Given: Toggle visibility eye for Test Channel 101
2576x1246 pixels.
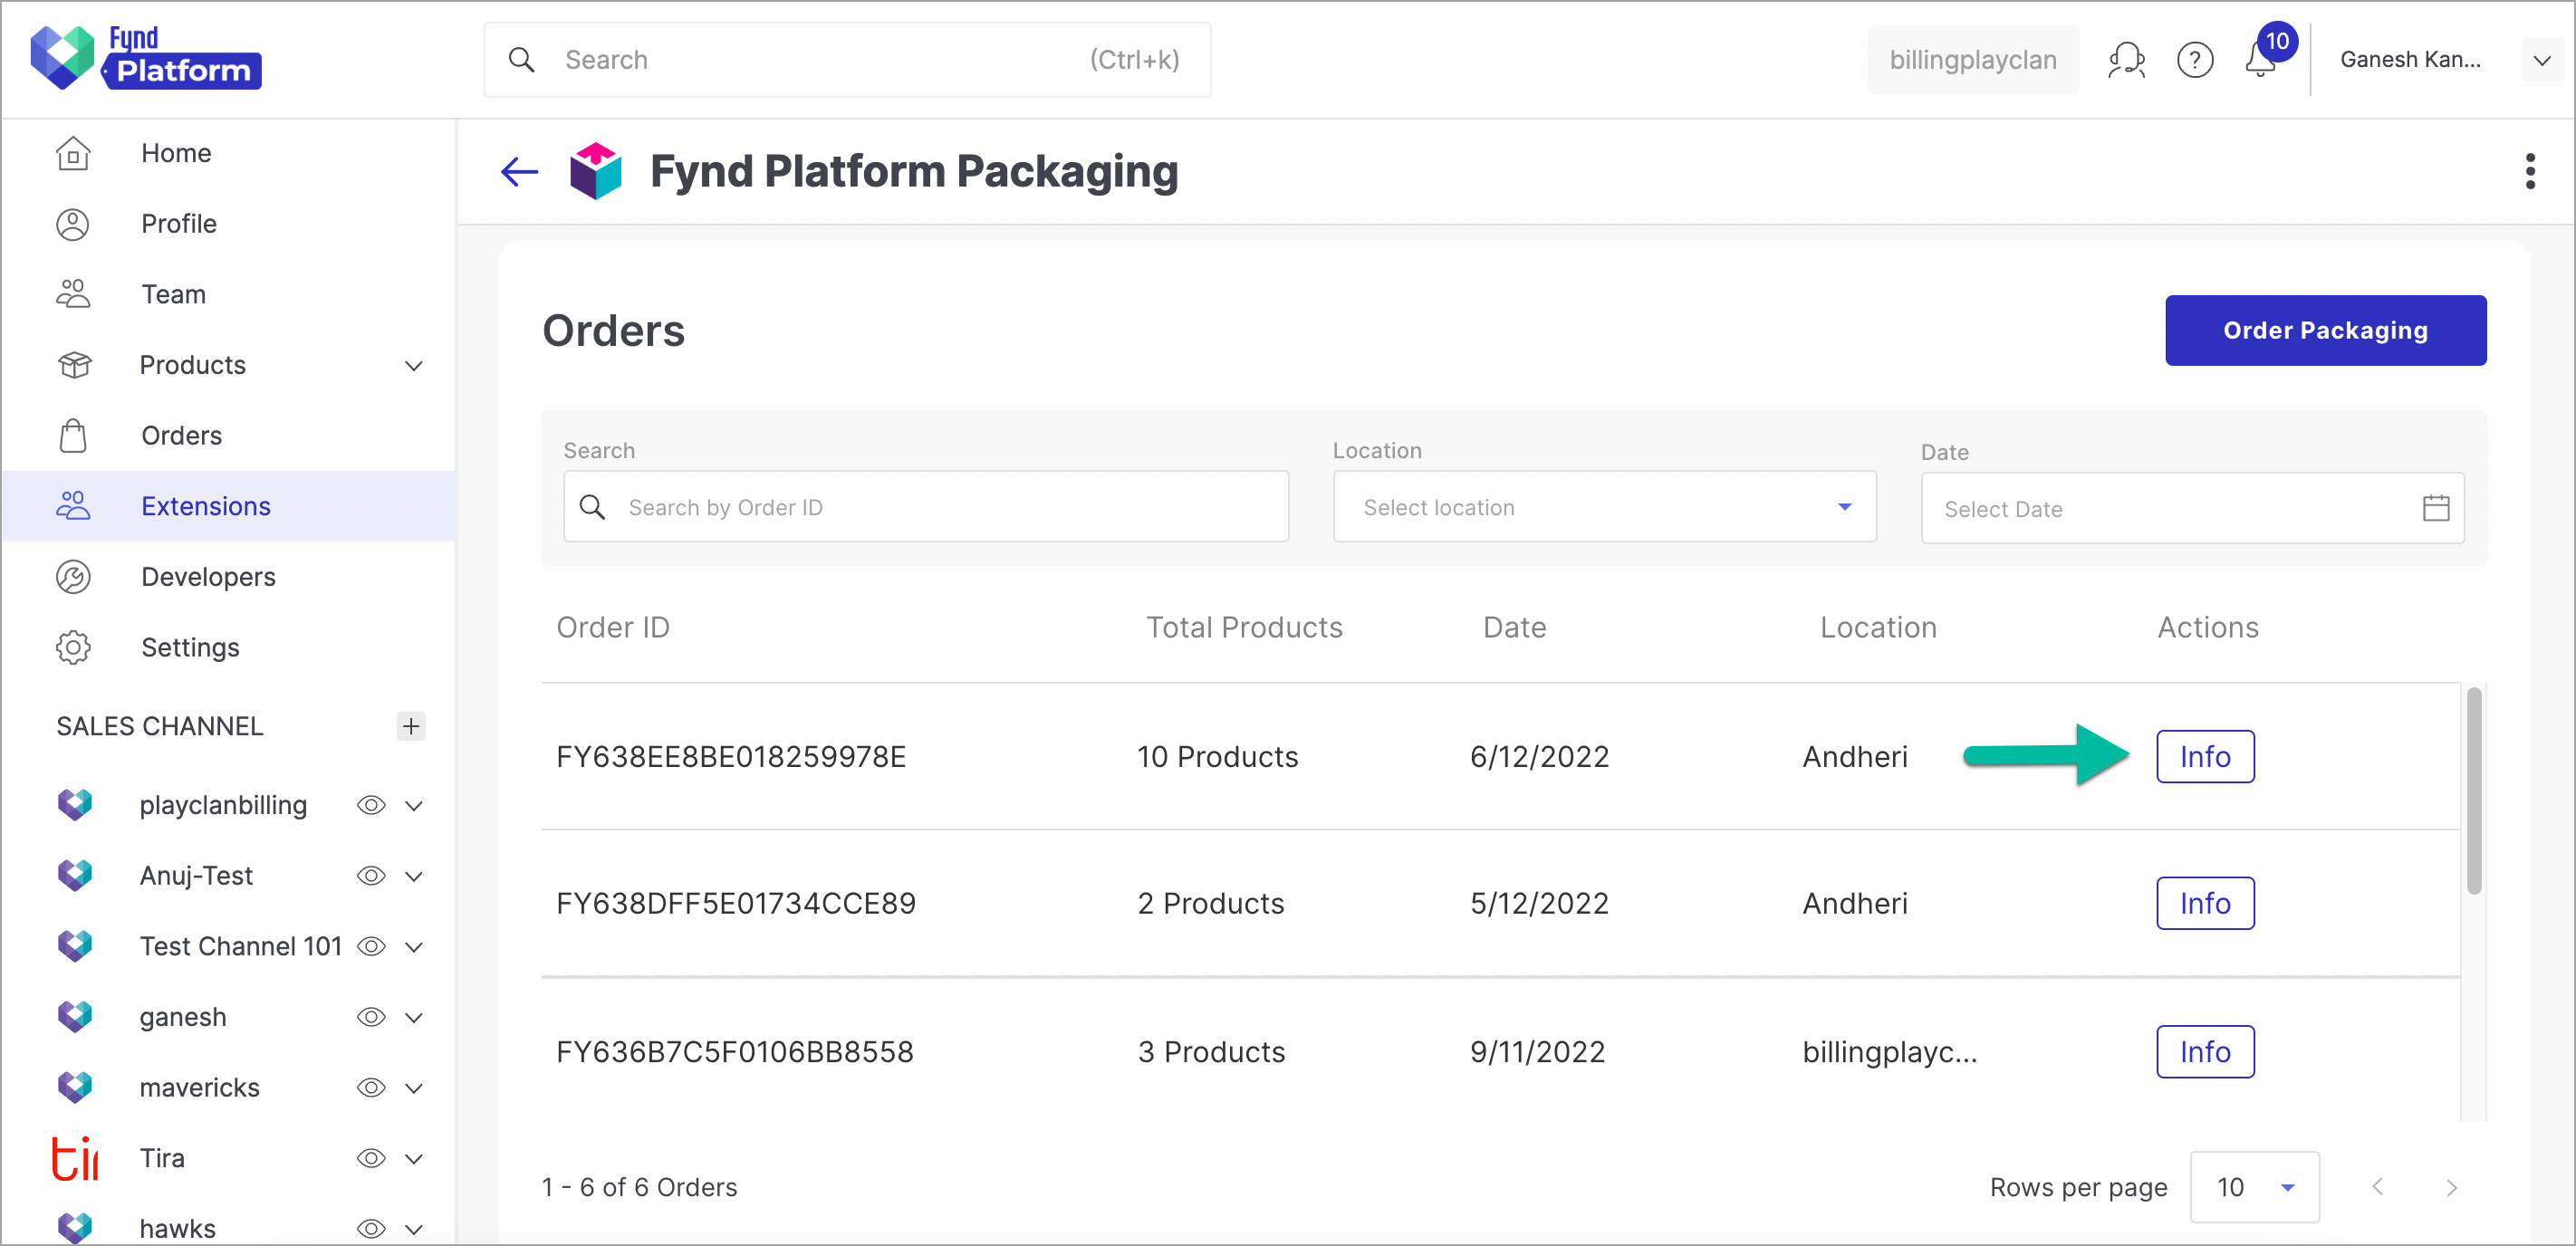Looking at the screenshot, I should [371, 946].
